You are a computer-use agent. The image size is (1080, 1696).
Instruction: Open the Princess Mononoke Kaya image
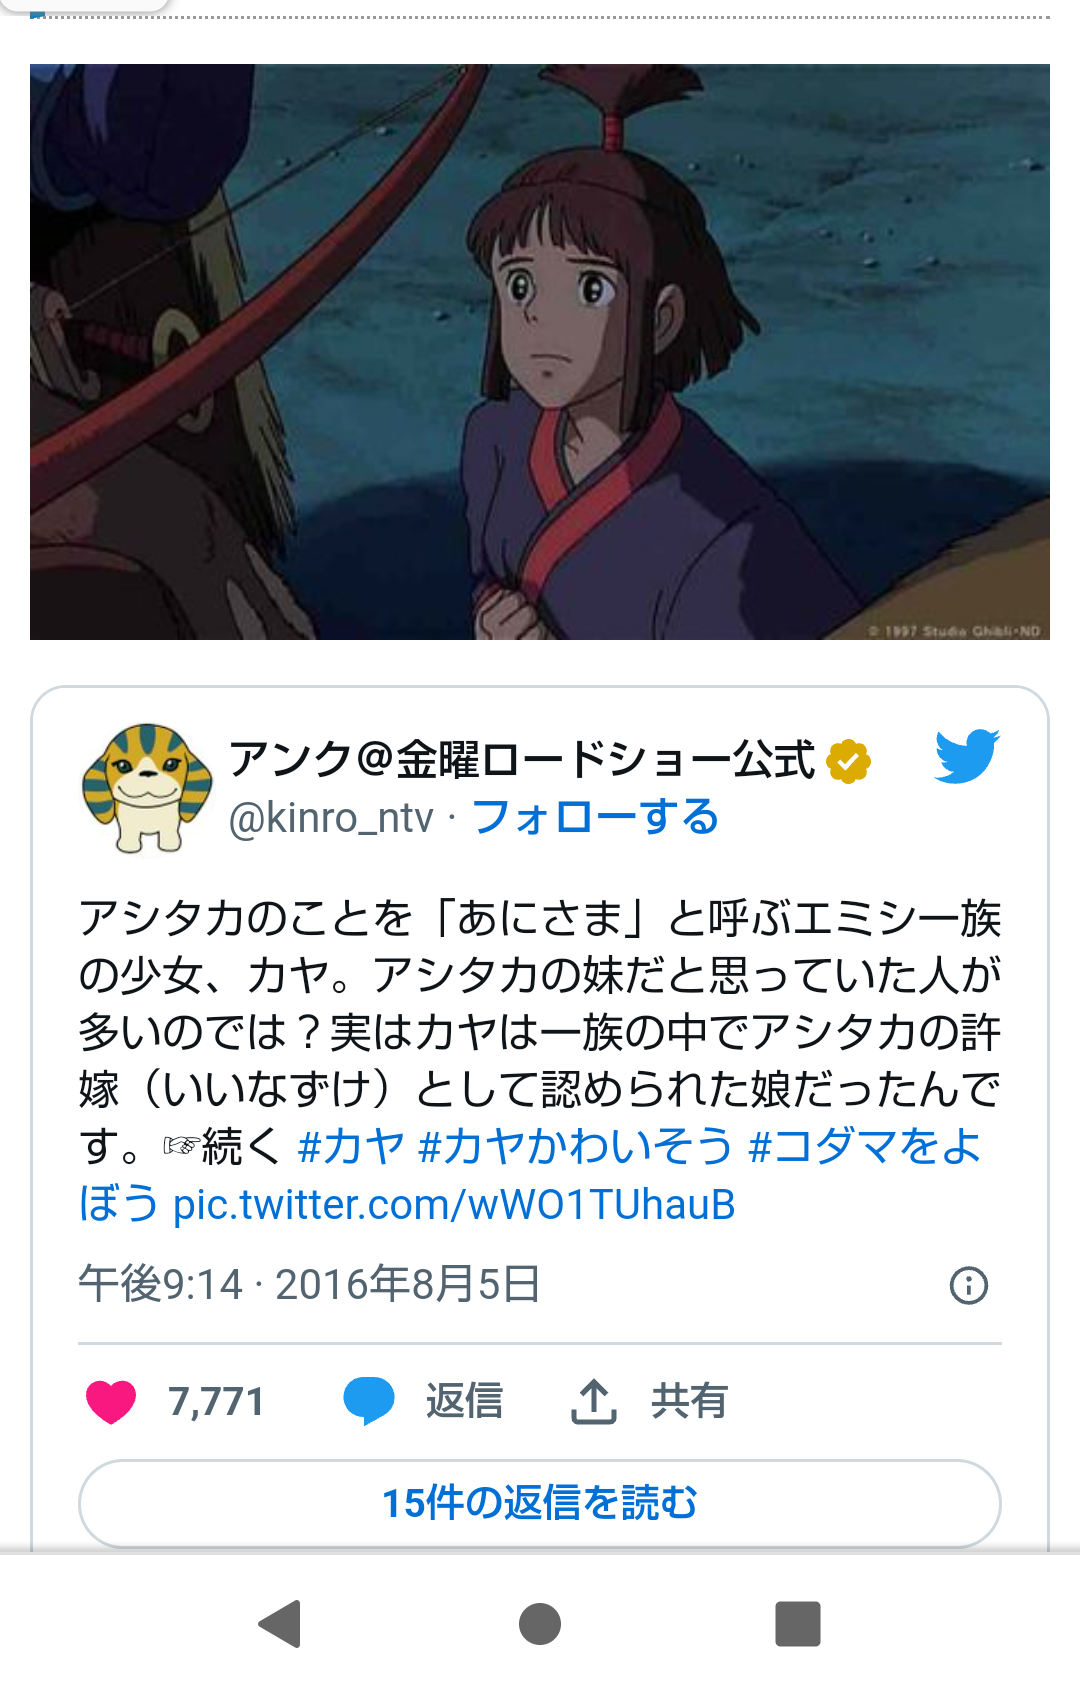[540, 352]
